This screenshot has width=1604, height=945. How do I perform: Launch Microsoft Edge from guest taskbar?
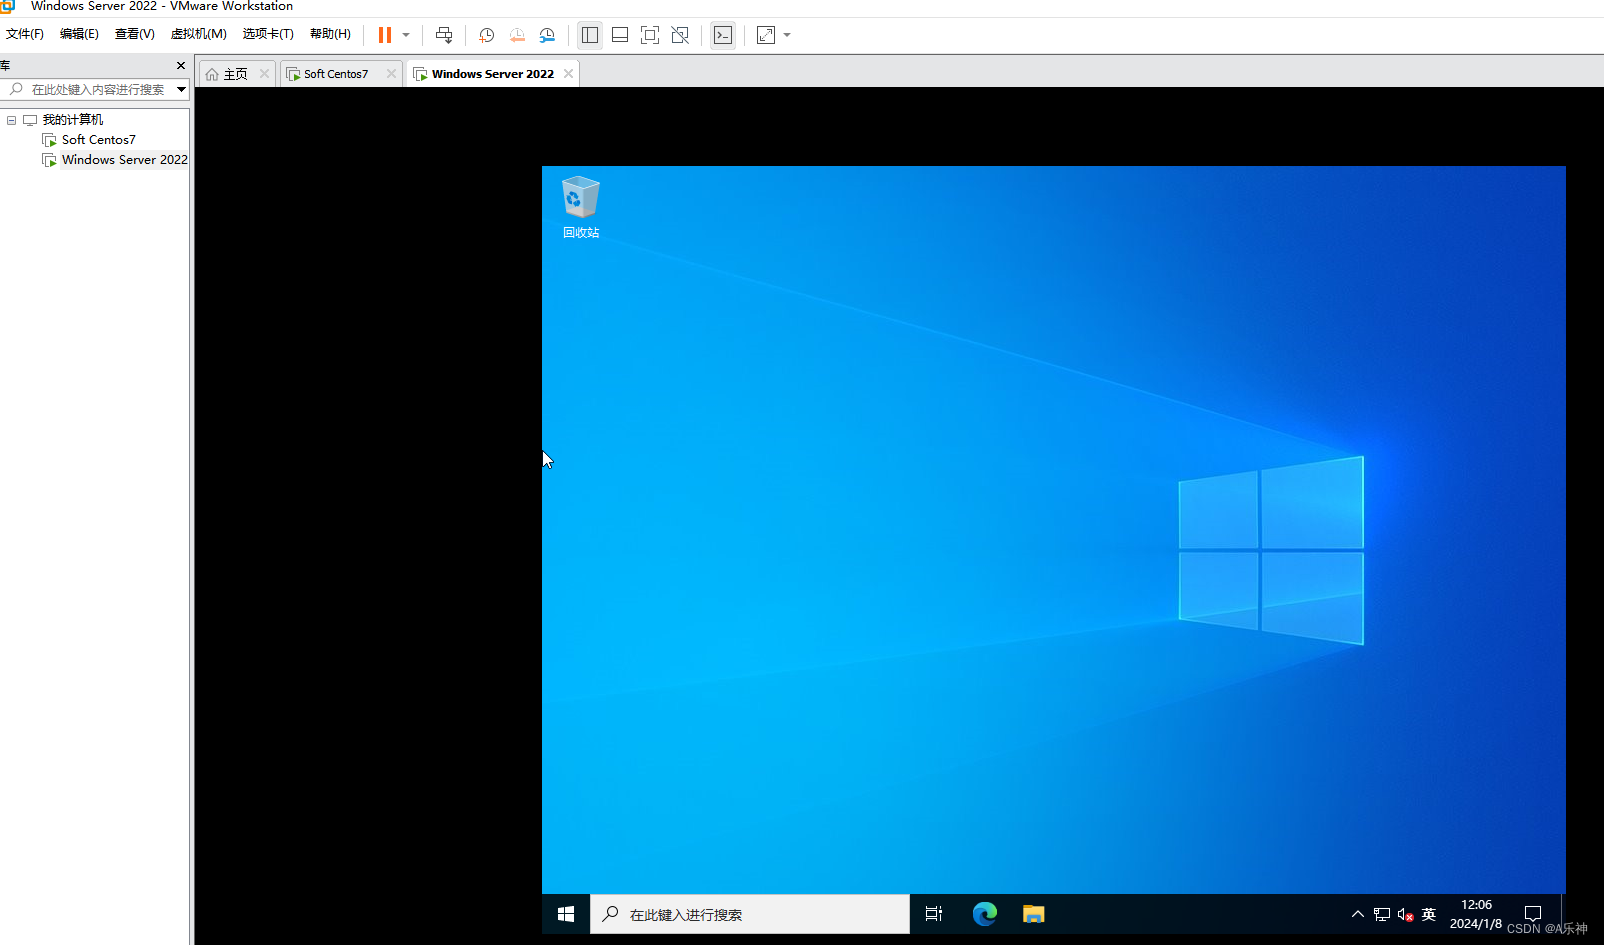click(x=985, y=914)
